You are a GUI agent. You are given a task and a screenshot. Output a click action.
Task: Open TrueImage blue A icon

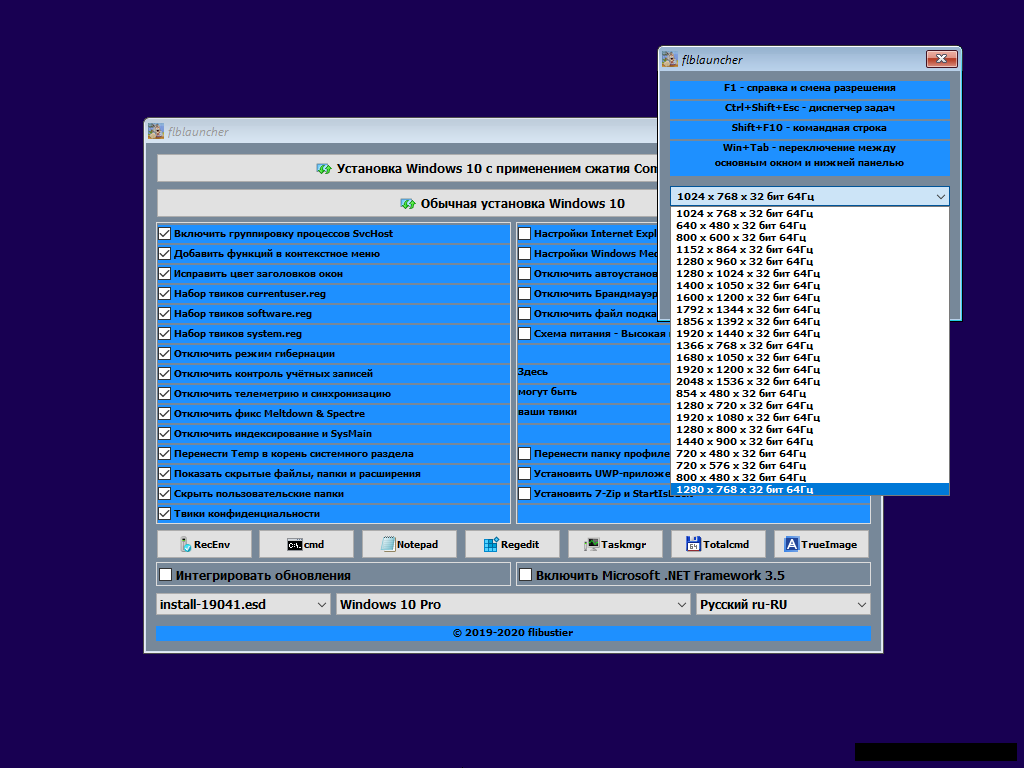click(792, 544)
